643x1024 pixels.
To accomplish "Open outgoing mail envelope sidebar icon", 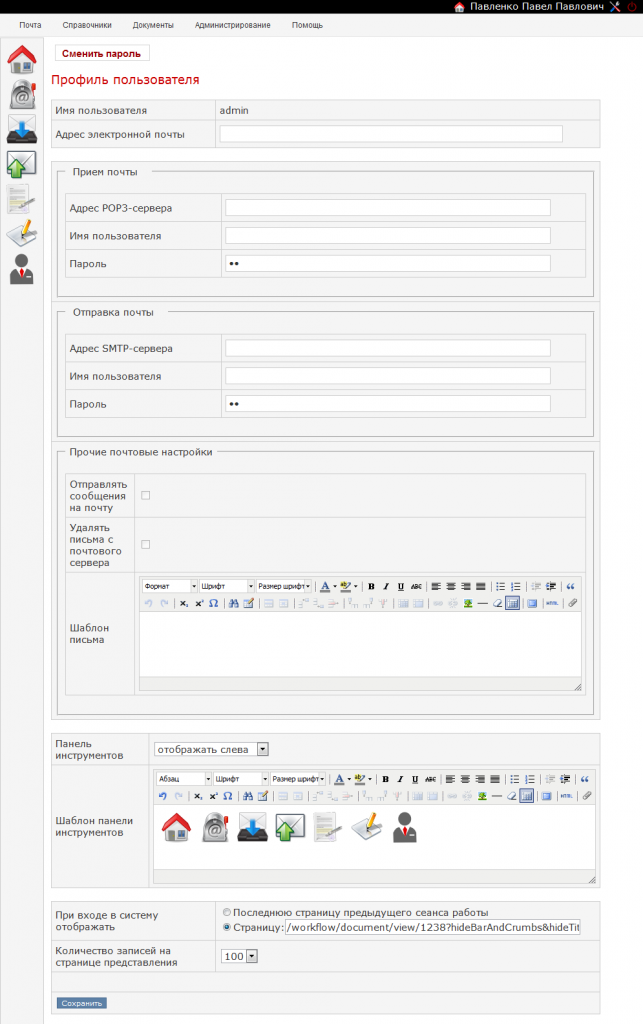I will [22, 165].
